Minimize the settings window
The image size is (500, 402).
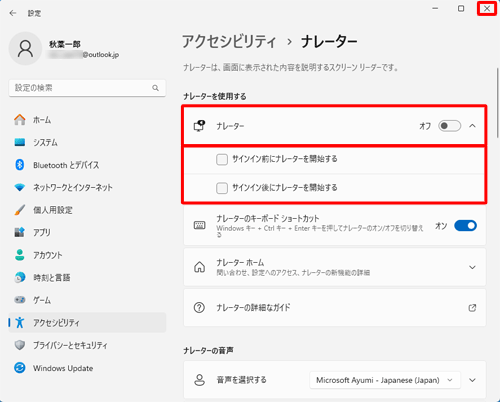click(435, 8)
